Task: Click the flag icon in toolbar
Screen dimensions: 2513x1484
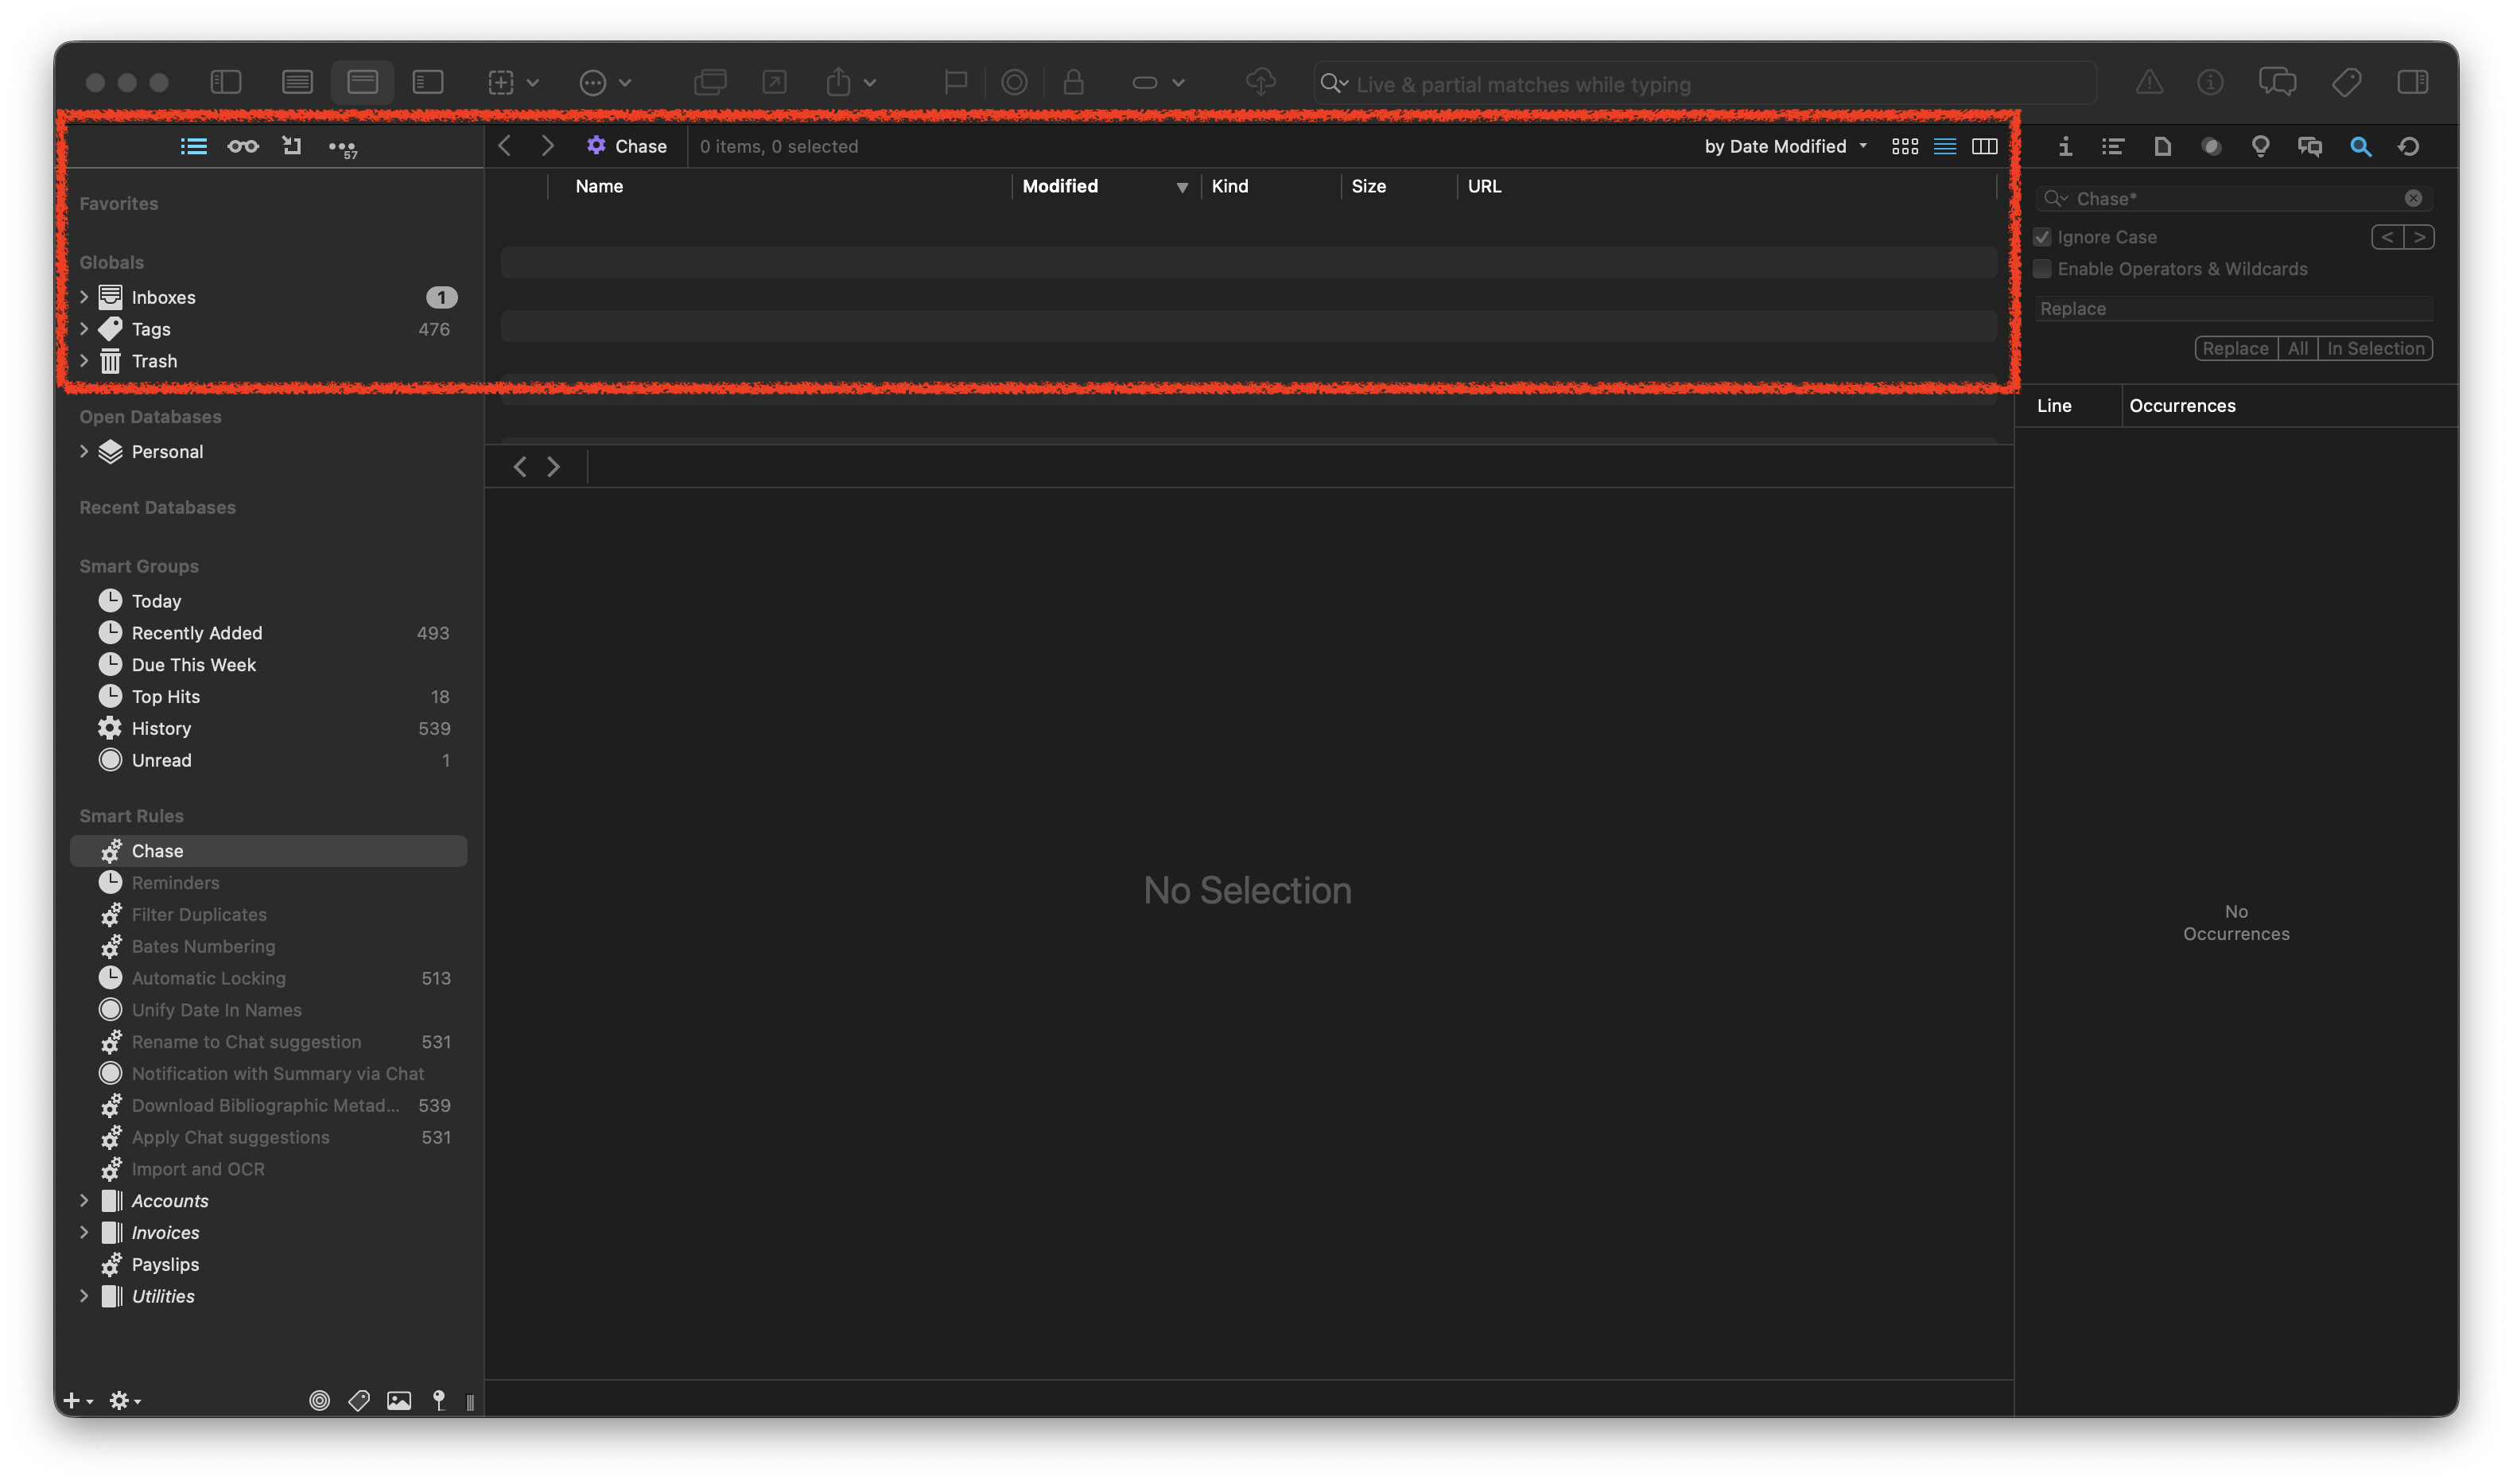Action: pyautogui.click(x=955, y=82)
